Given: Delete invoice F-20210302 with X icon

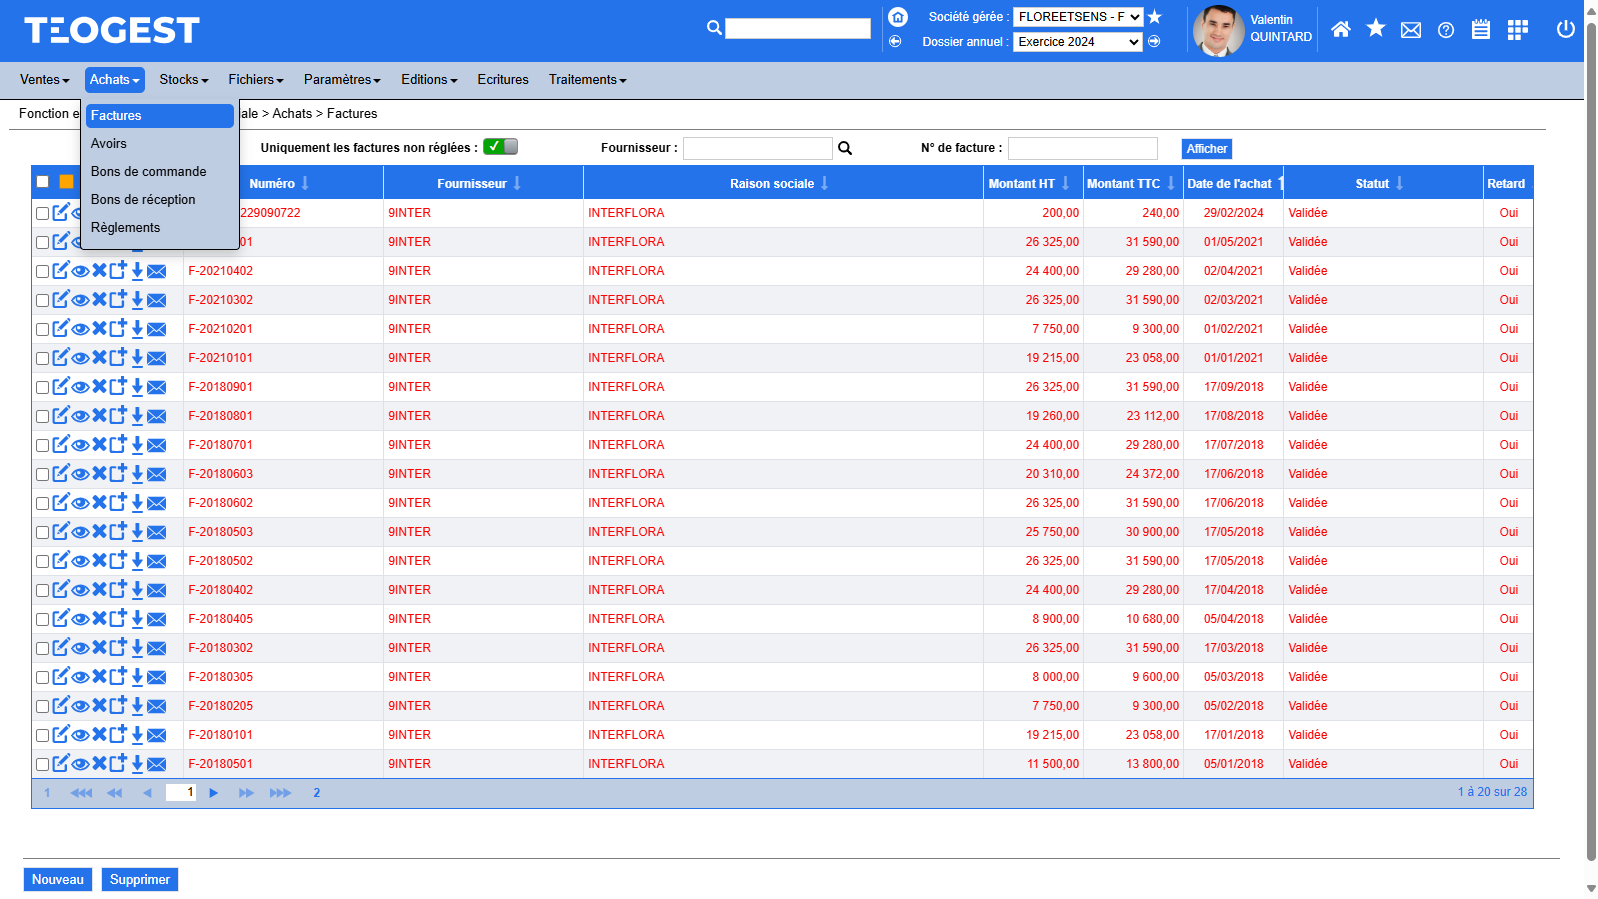Looking at the screenshot, I should point(99,299).
